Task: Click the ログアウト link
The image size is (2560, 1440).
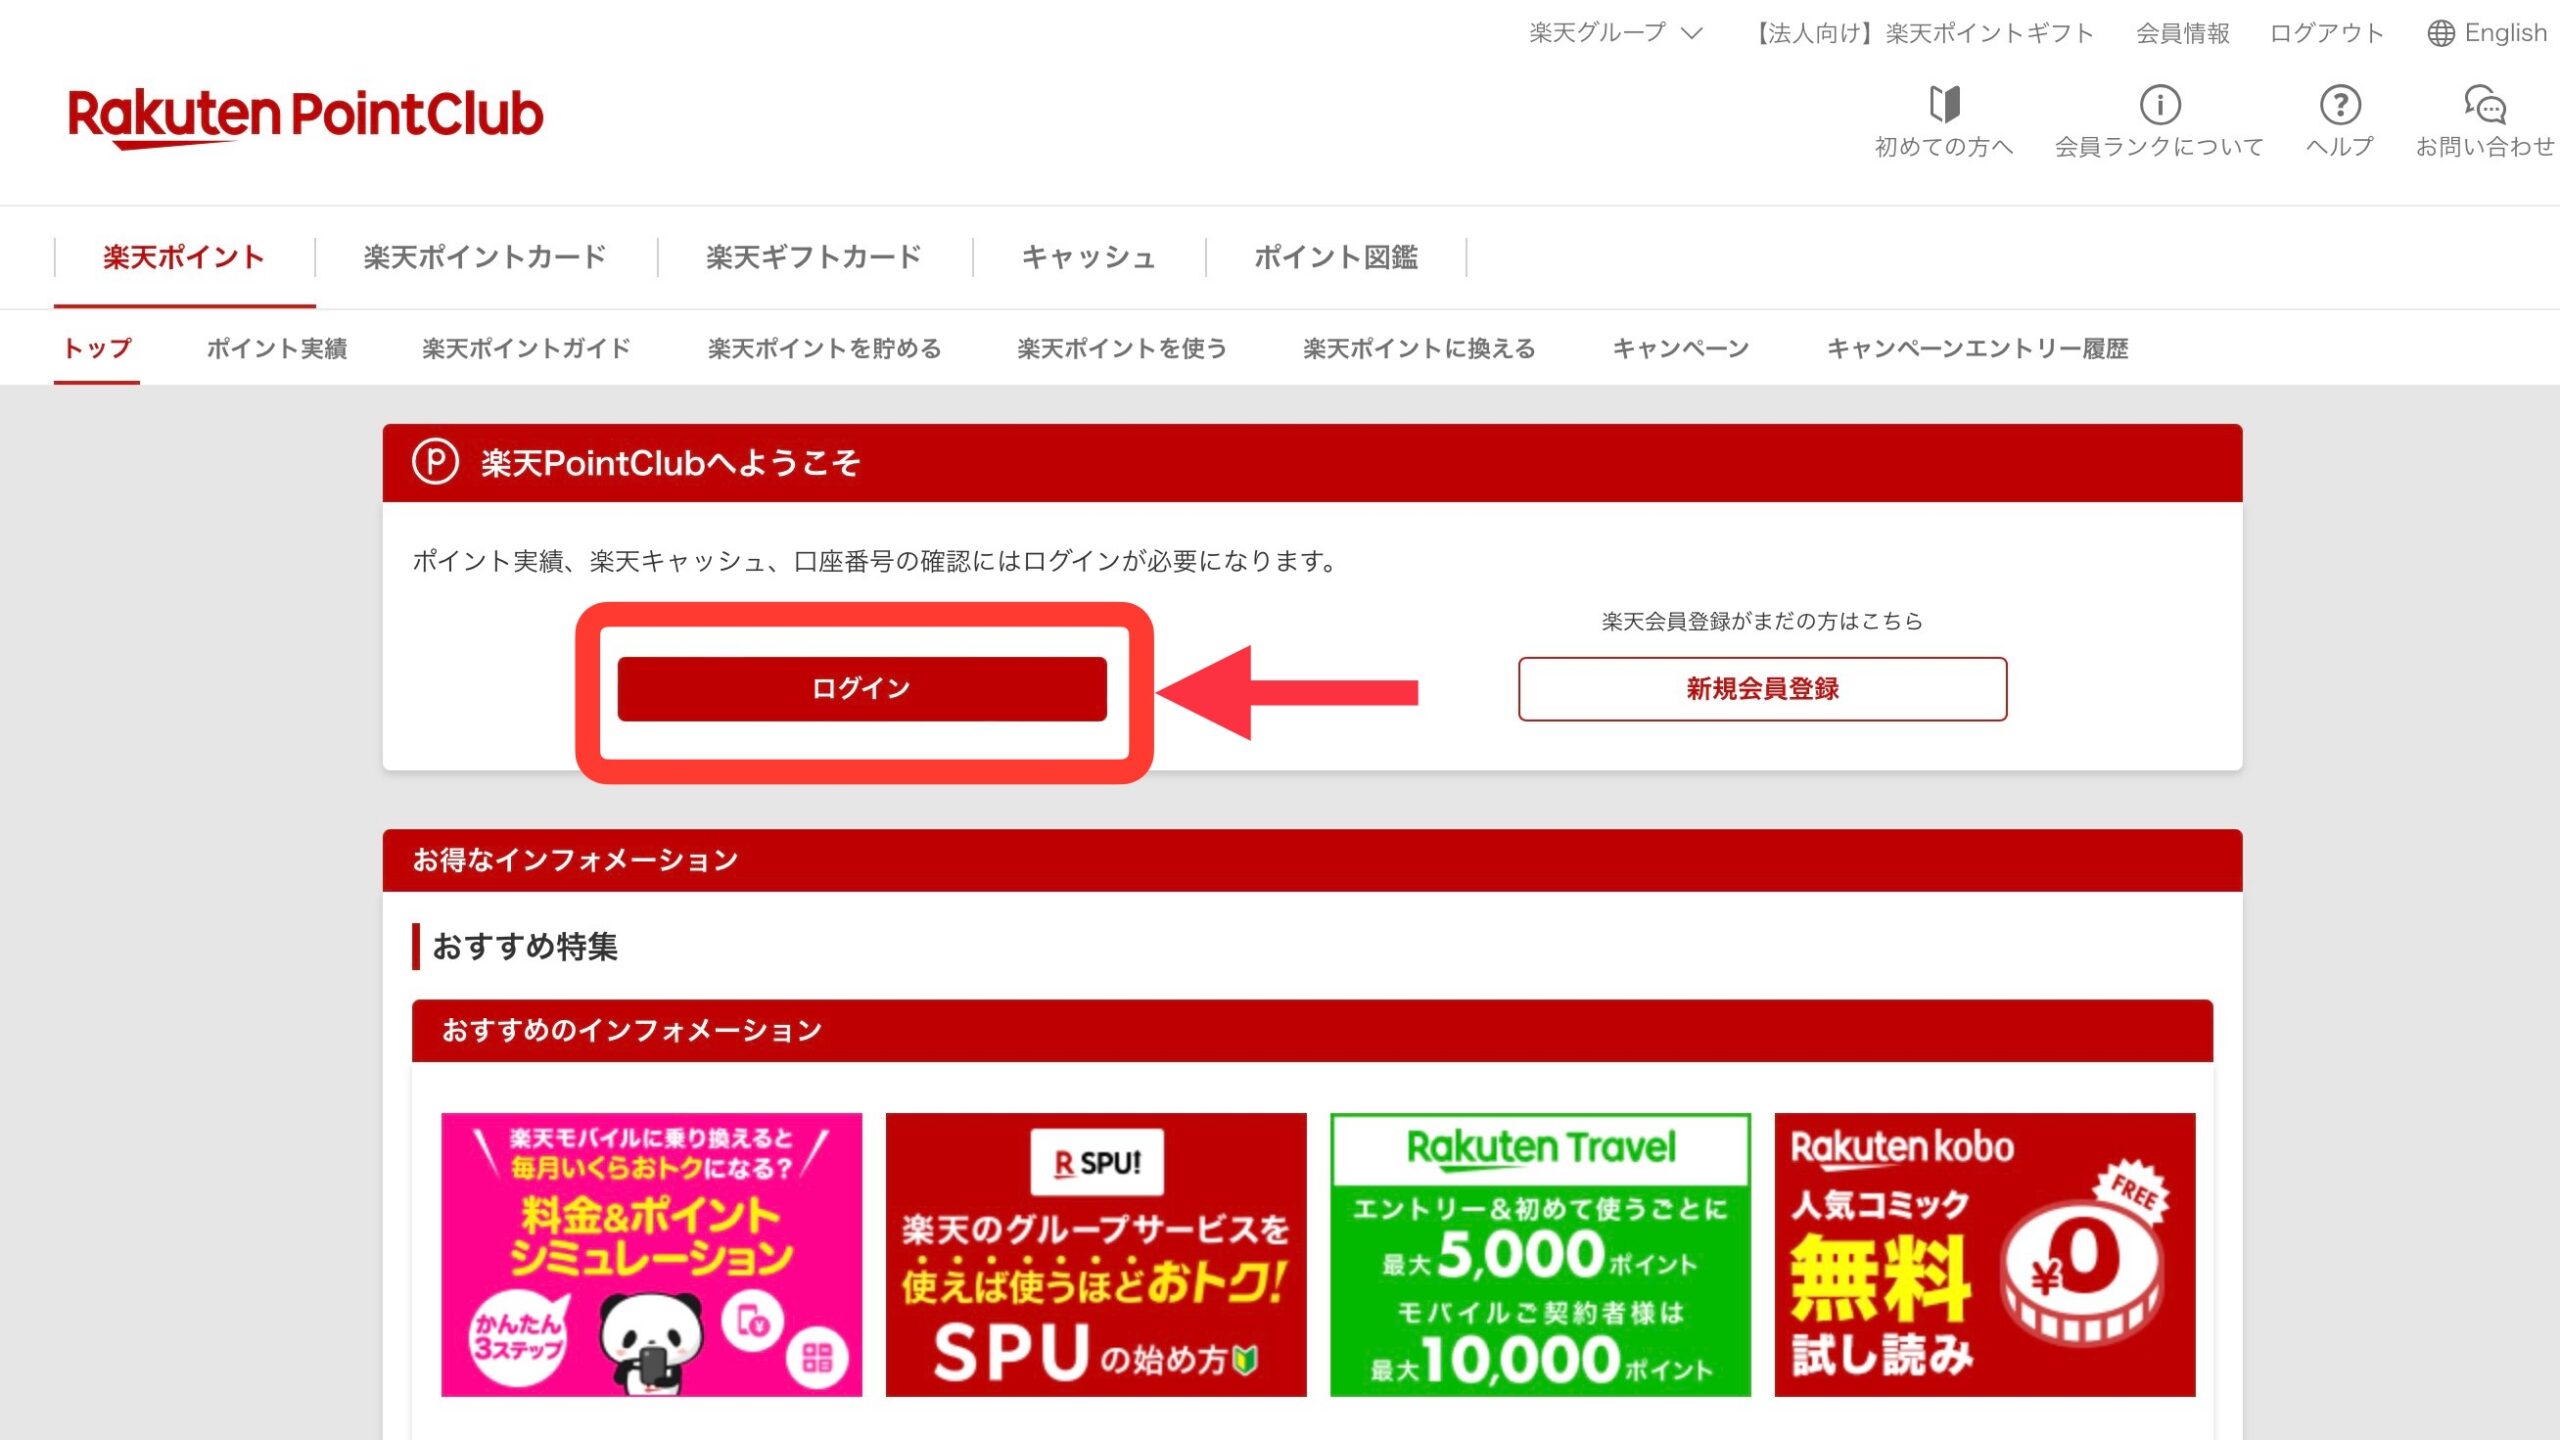Action: click(2327, 33)
